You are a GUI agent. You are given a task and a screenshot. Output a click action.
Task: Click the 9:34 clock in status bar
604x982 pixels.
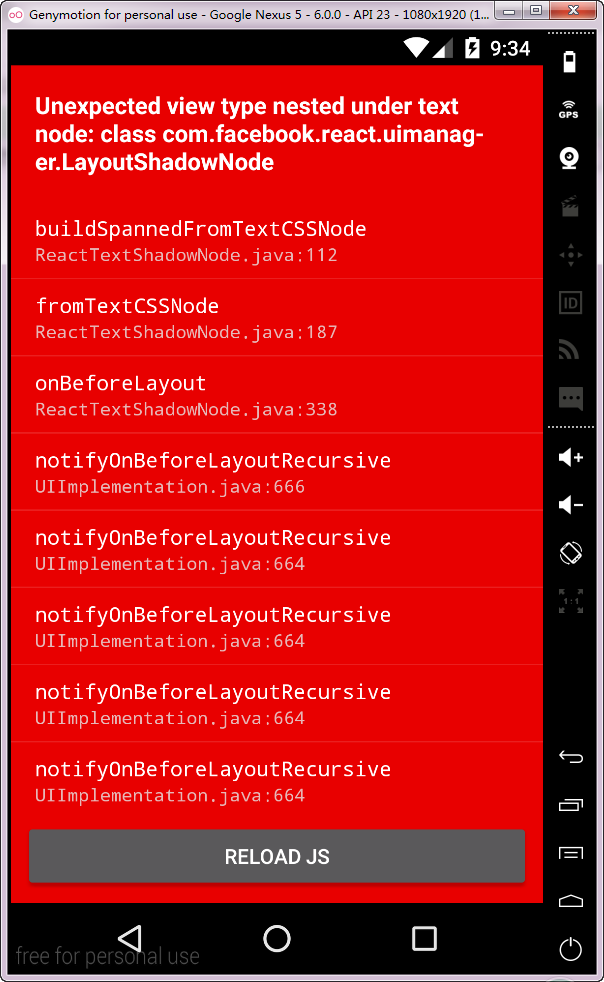(510, 48)
